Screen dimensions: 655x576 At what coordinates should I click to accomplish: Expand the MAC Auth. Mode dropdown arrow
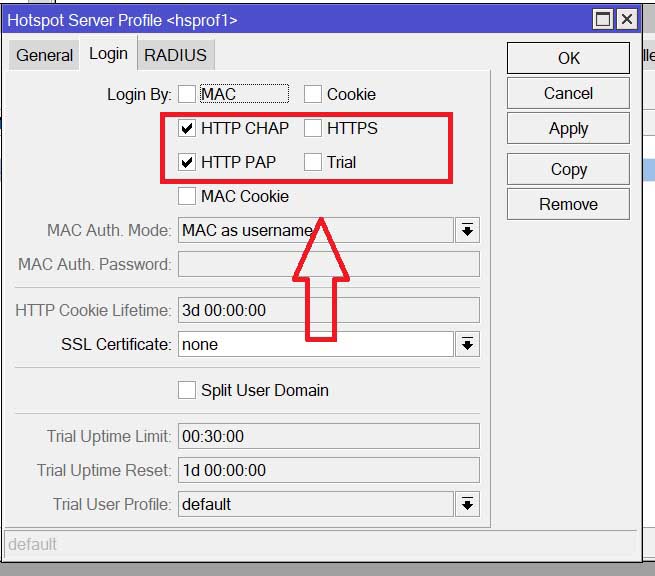click(x=467, y=231)
